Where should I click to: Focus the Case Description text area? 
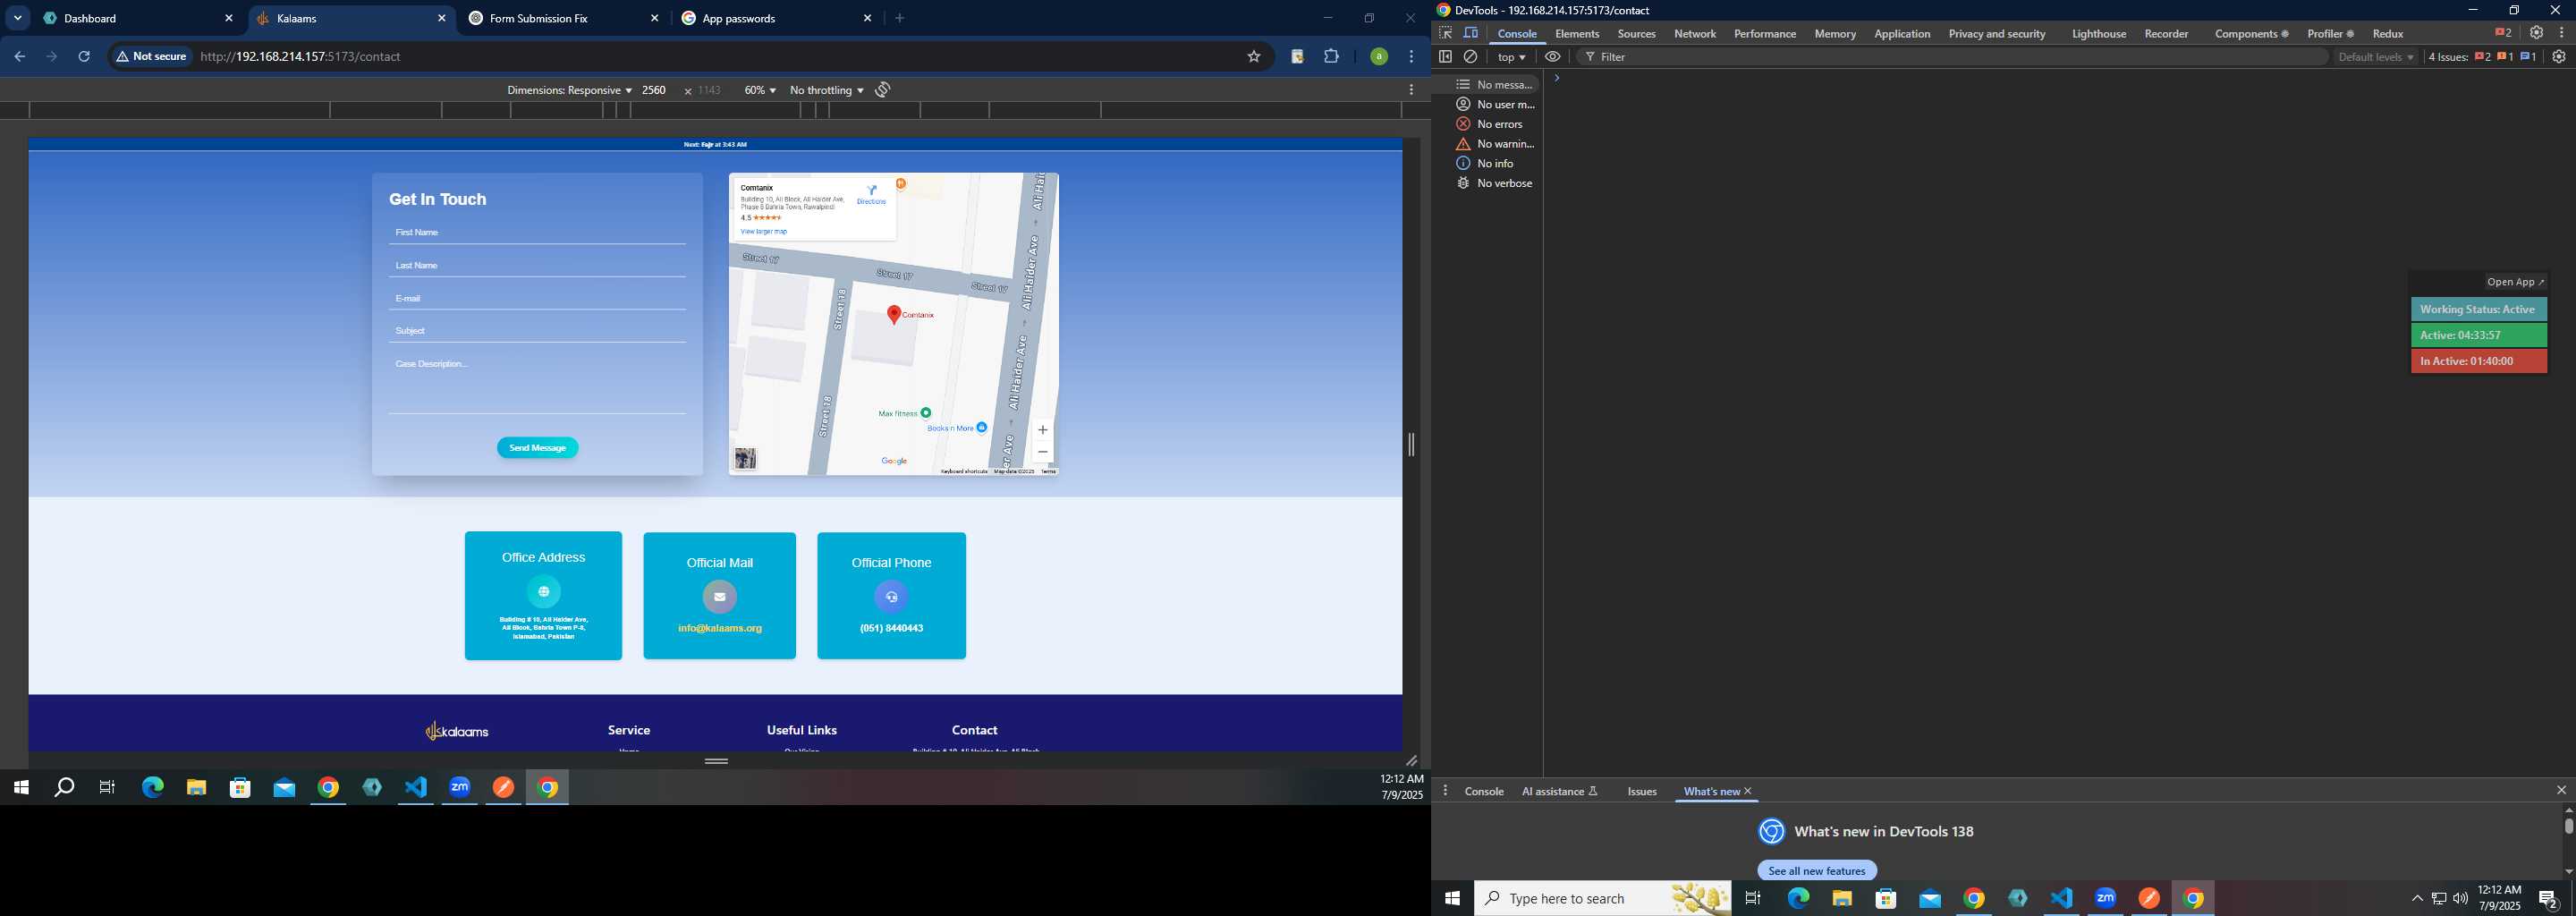[538, 383]
